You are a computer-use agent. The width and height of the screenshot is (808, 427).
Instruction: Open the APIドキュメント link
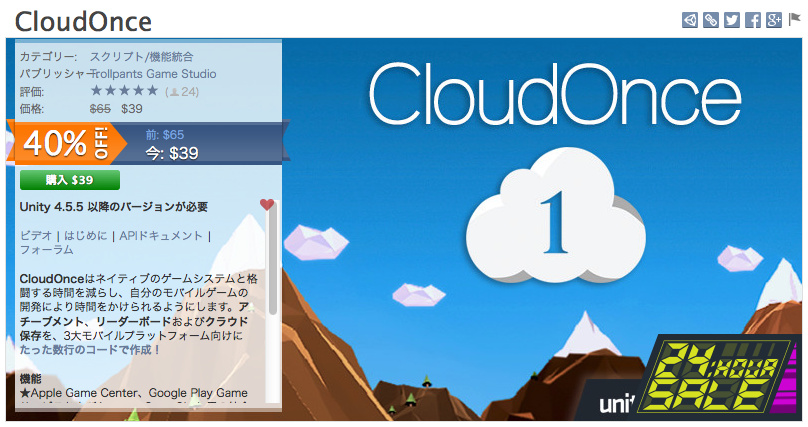click(x=161, y=235)
